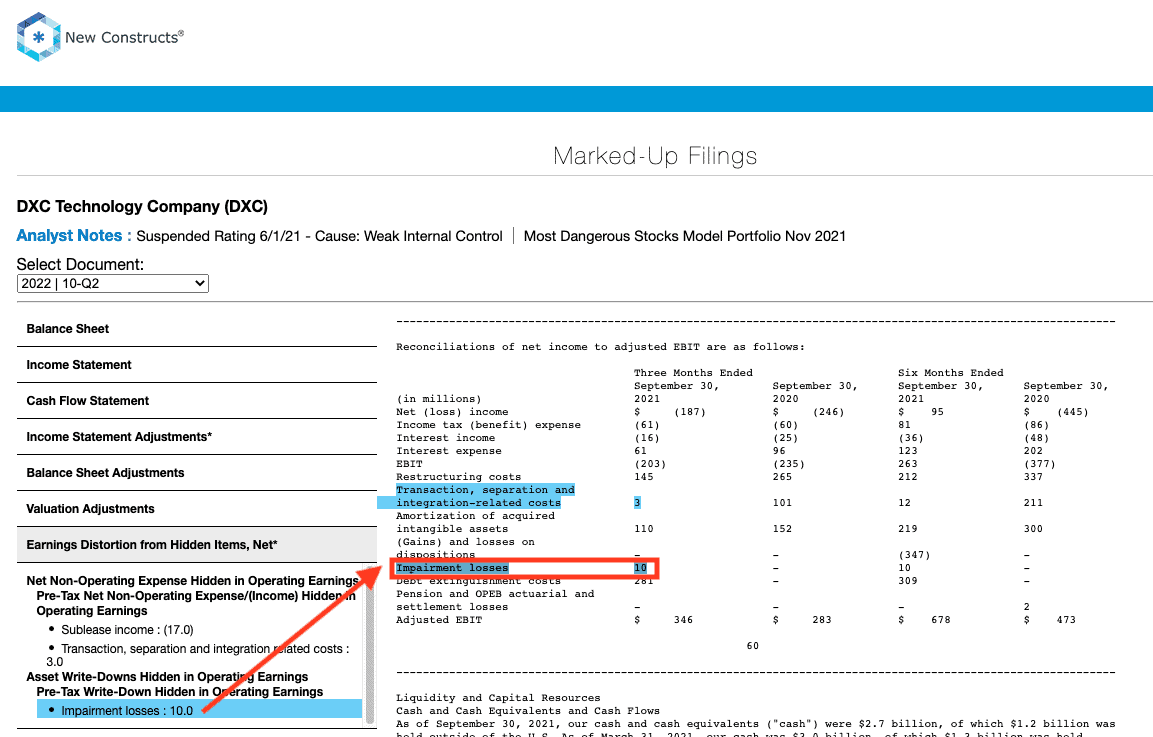Viewport: 1153px width, 737px height.
Task: Open the Valuation Adjustments section
Action: (x=196, y=509)
